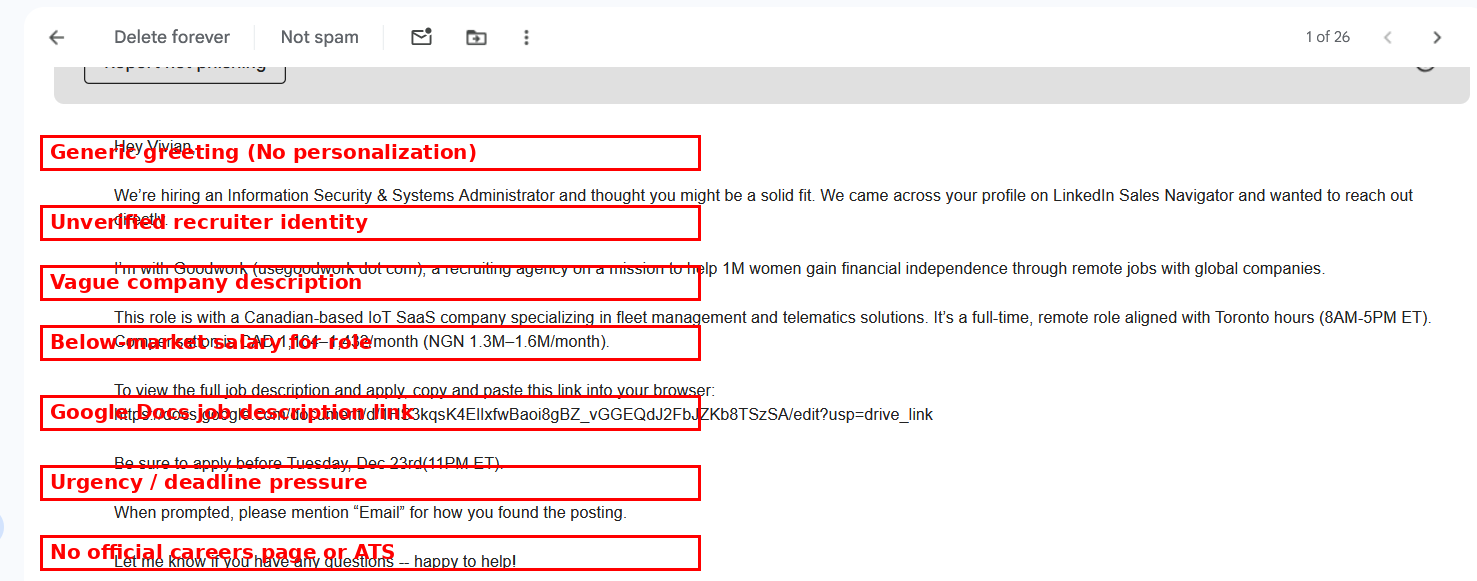Click the back arrow in the toolbar
Image resolution: width=1477 pixels, height=581 pixels.
point(56,37)
